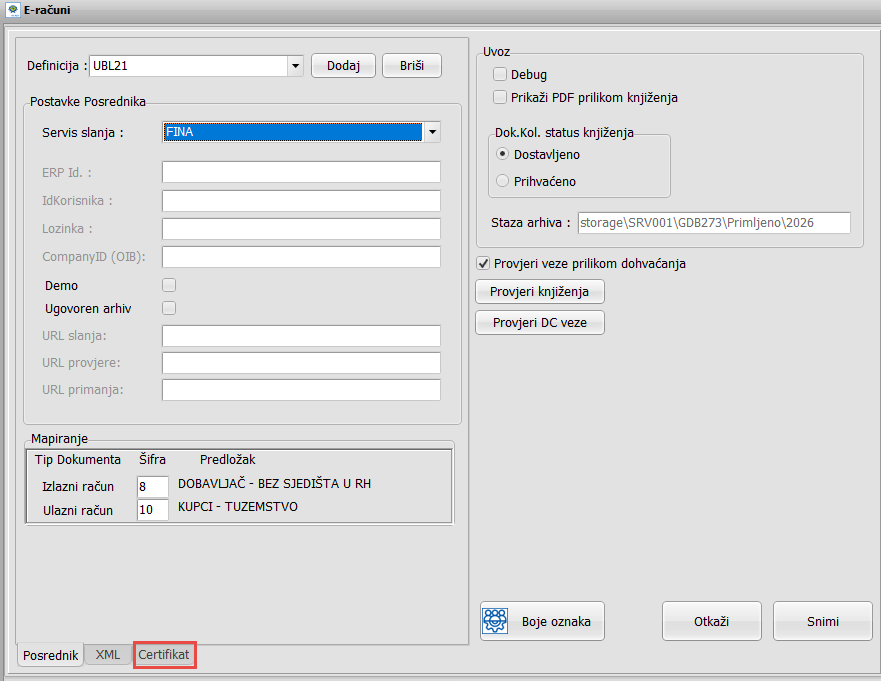881x681 pixels.
Task: Click the Dodaj button
Action: 343,66
